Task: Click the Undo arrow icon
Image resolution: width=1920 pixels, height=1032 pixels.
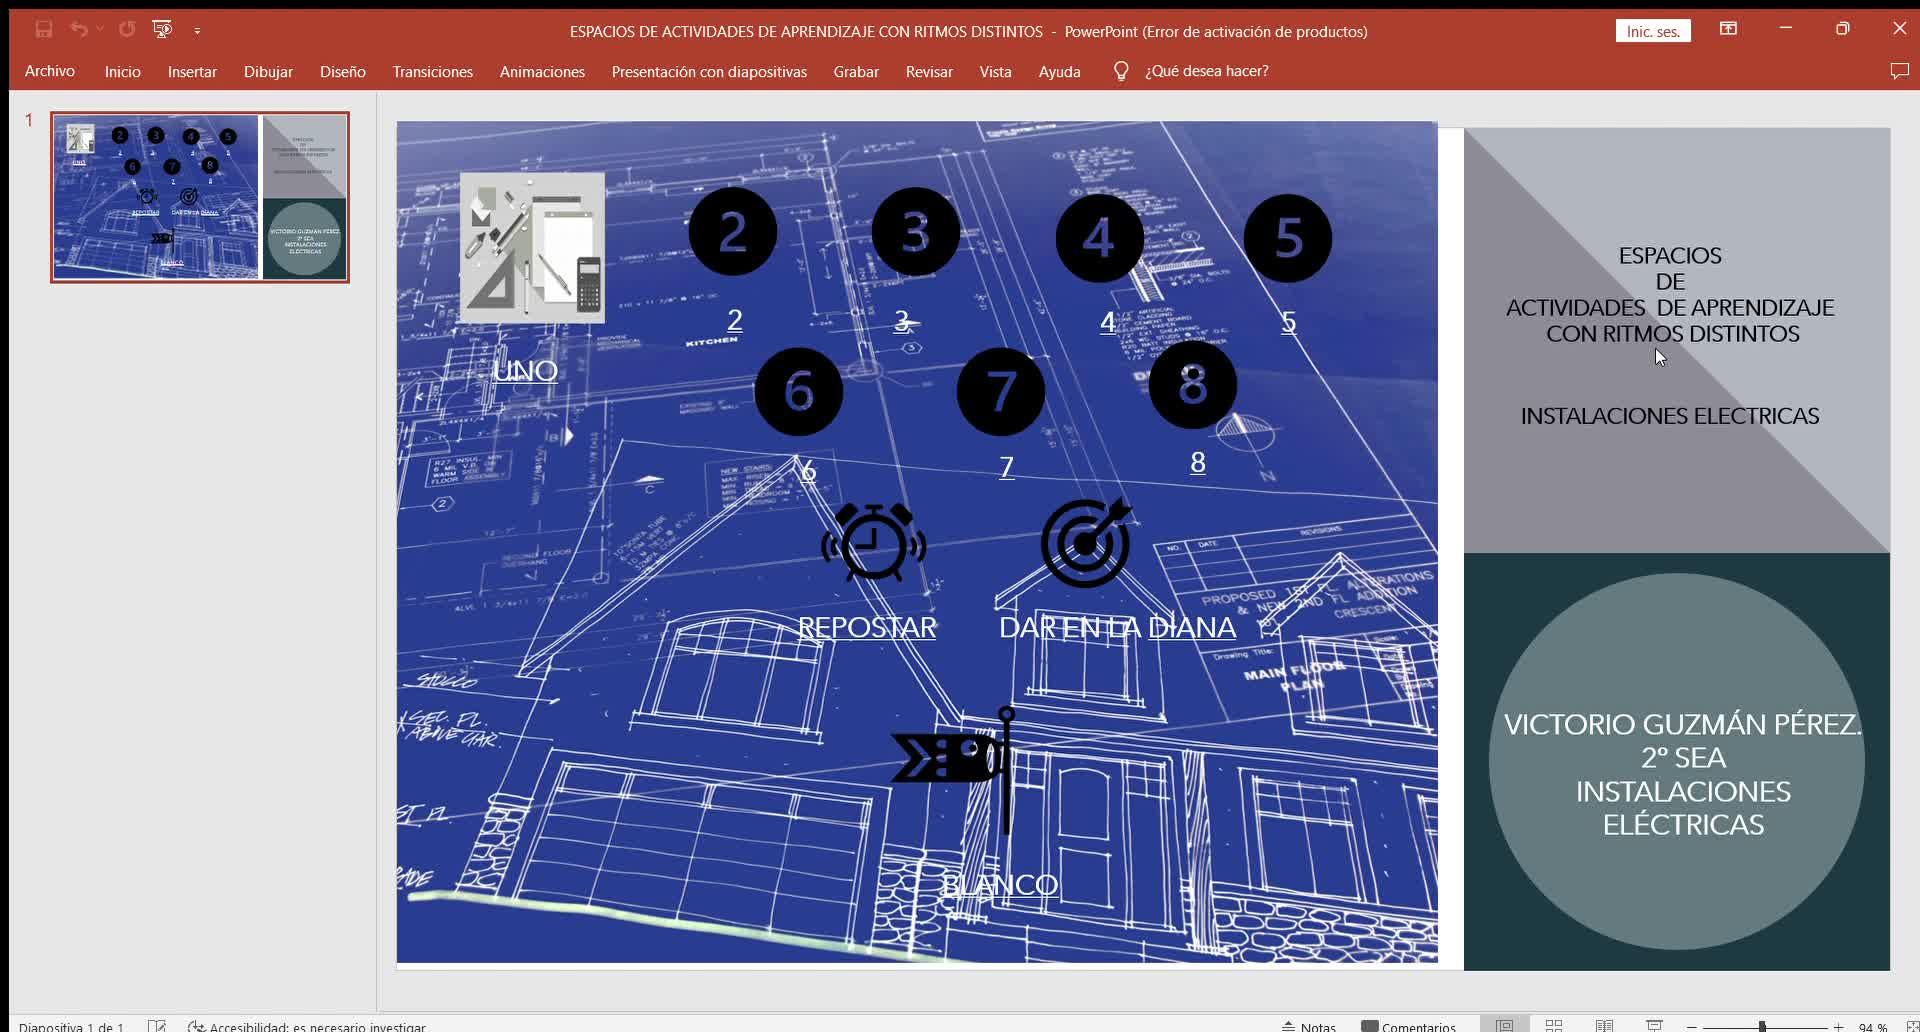Action: pyautogui.click(x=79, y=30)
